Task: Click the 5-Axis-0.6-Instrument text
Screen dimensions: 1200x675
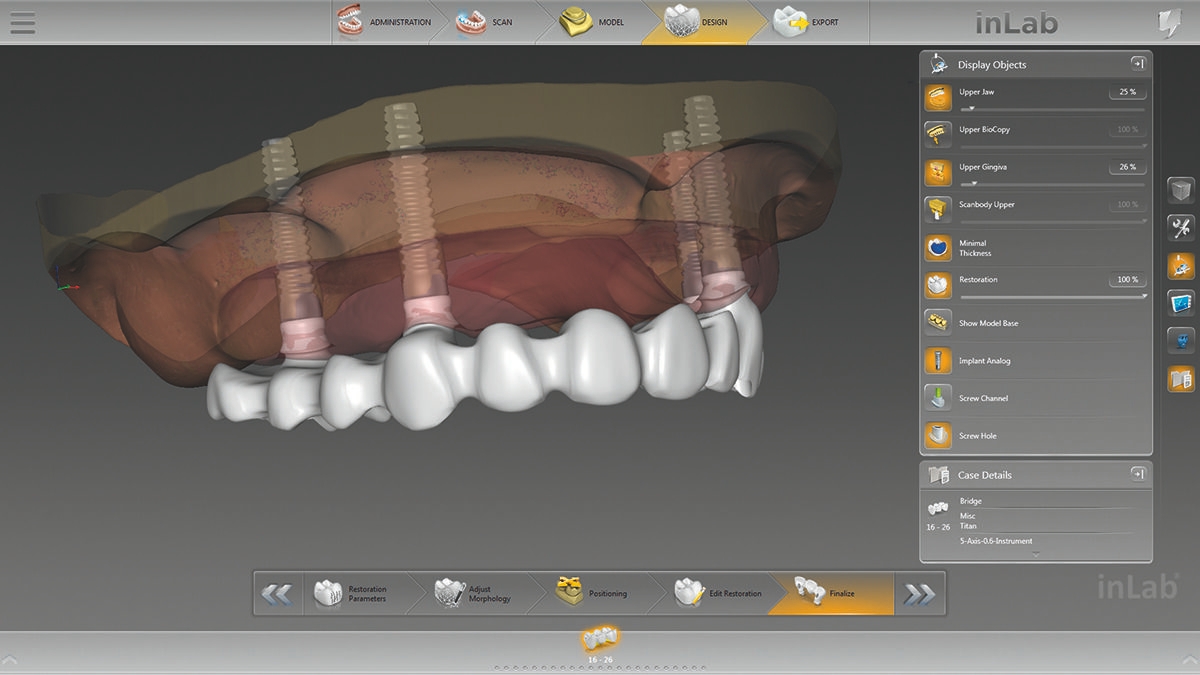Action: (x=996, y=541)
